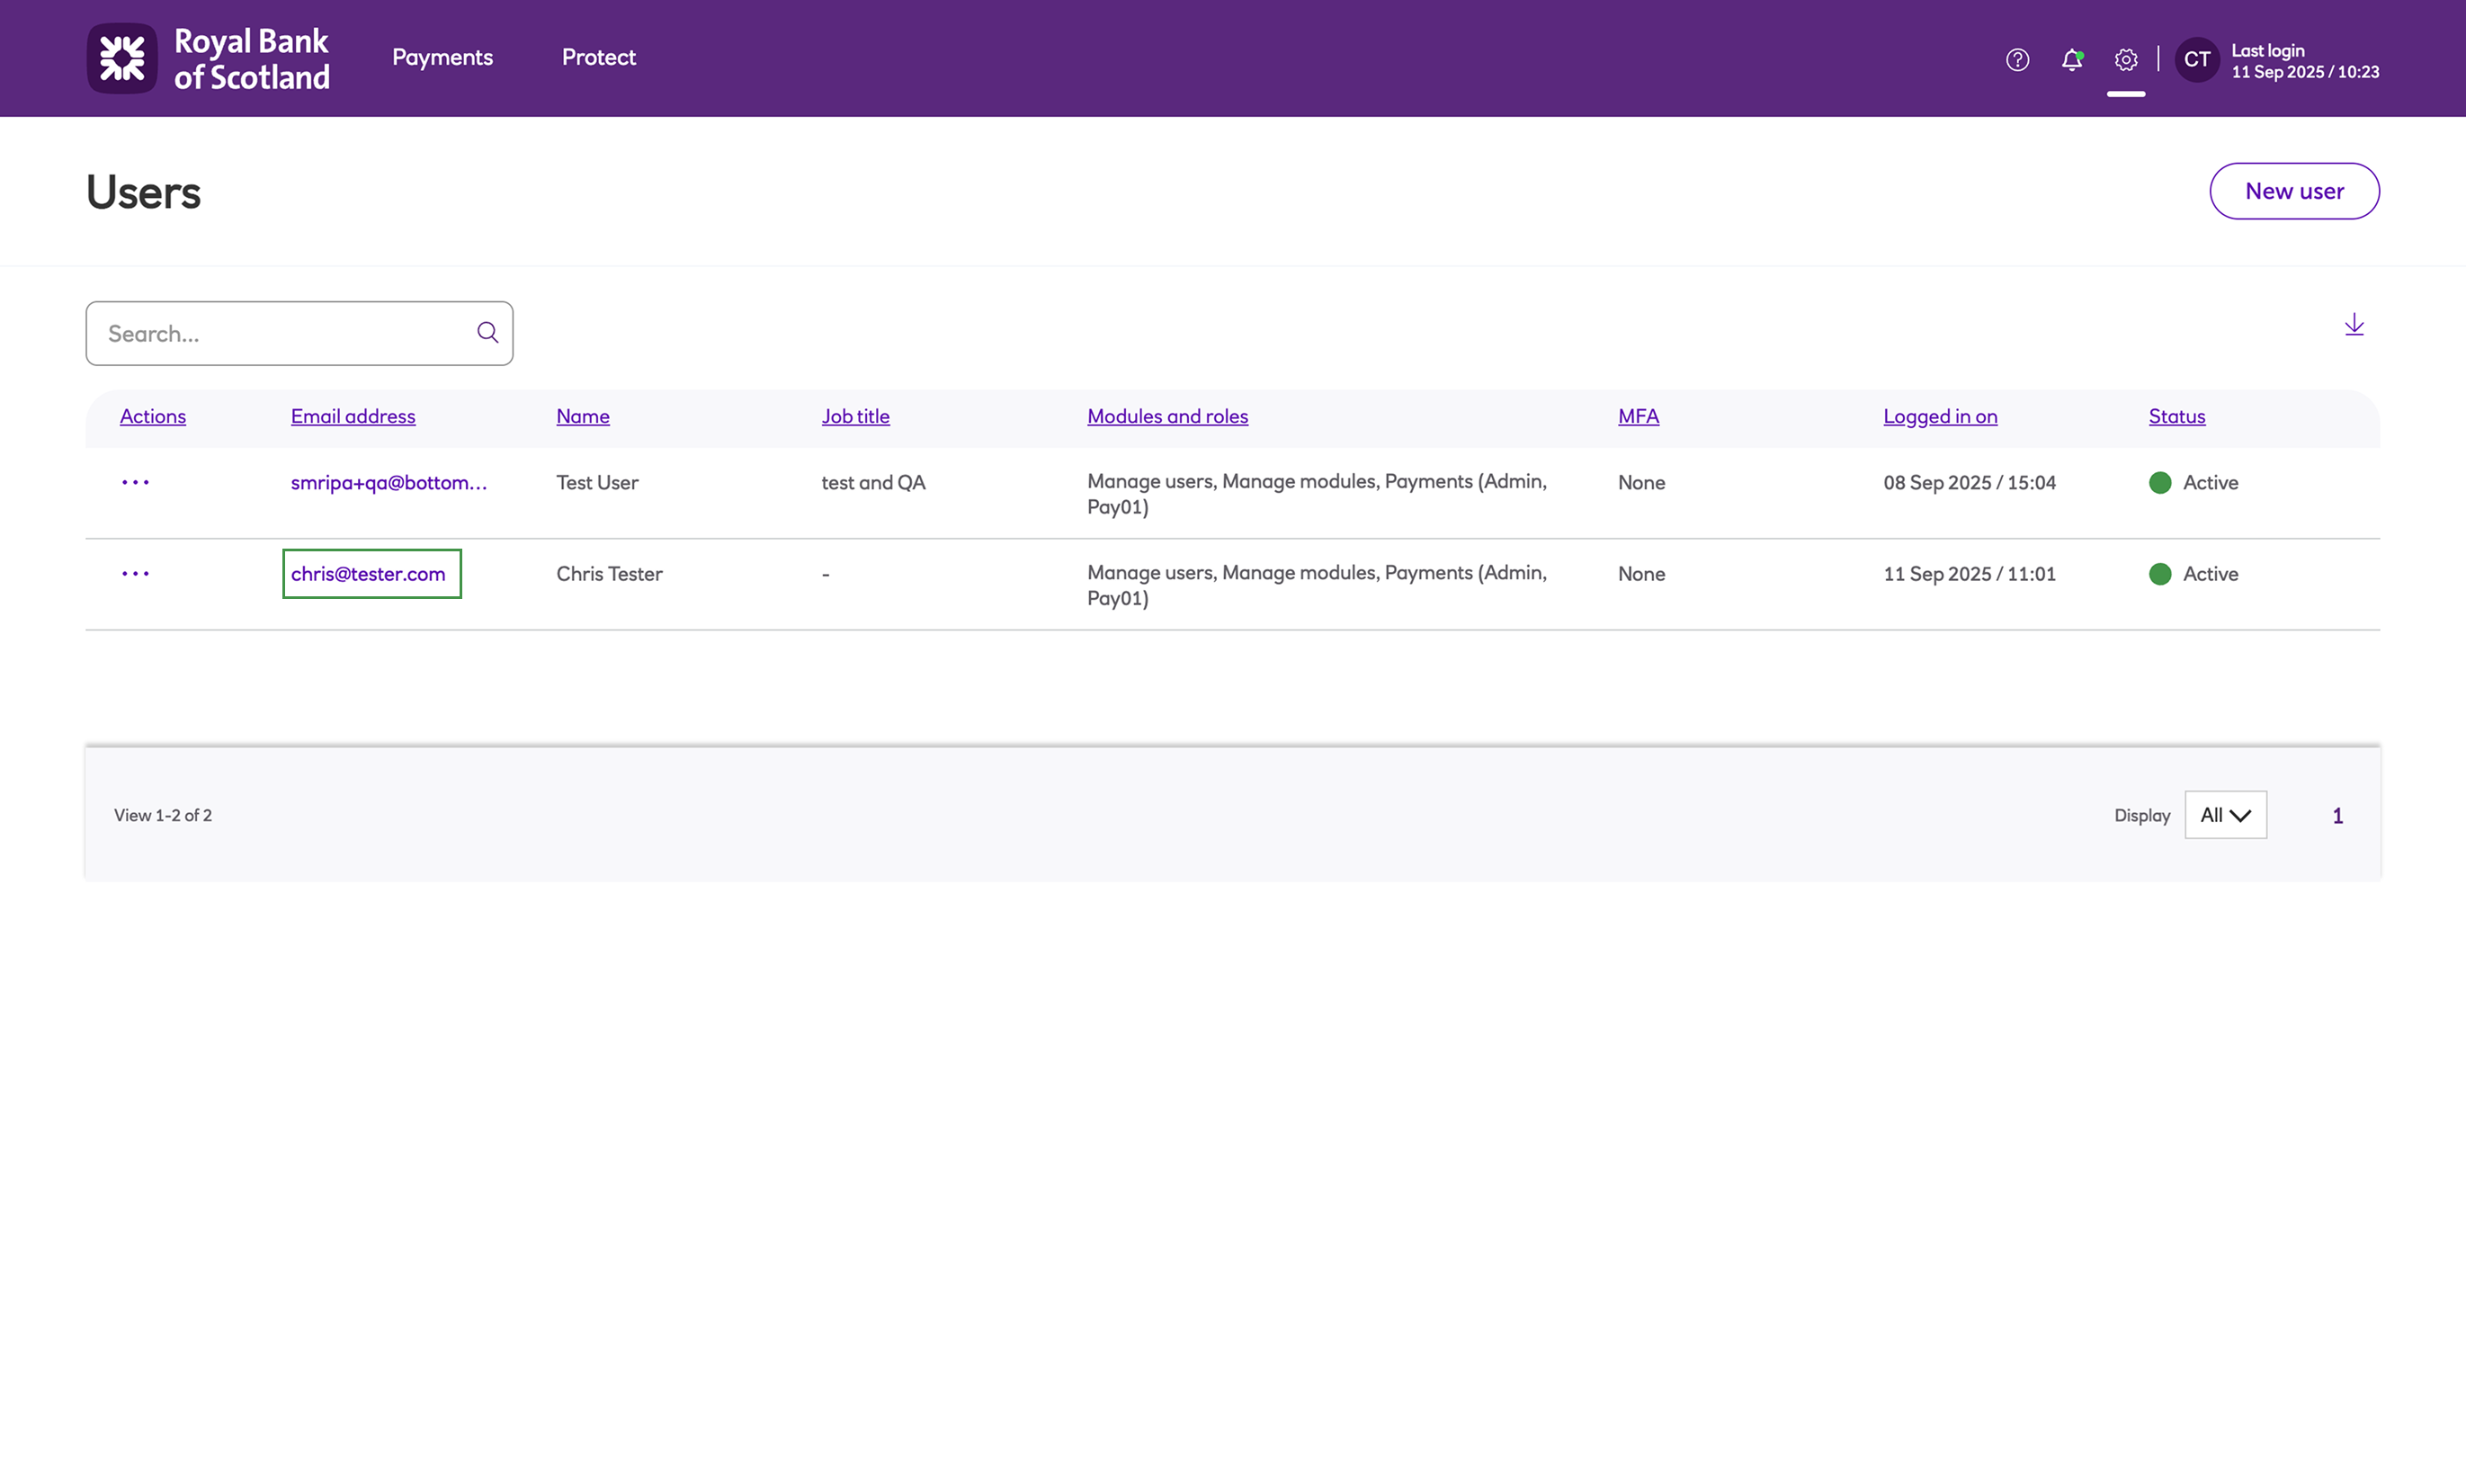The height and width of the screenshot is (1484, 2466).
Task: Click the CT user avatar
Action: [2196, 59]
